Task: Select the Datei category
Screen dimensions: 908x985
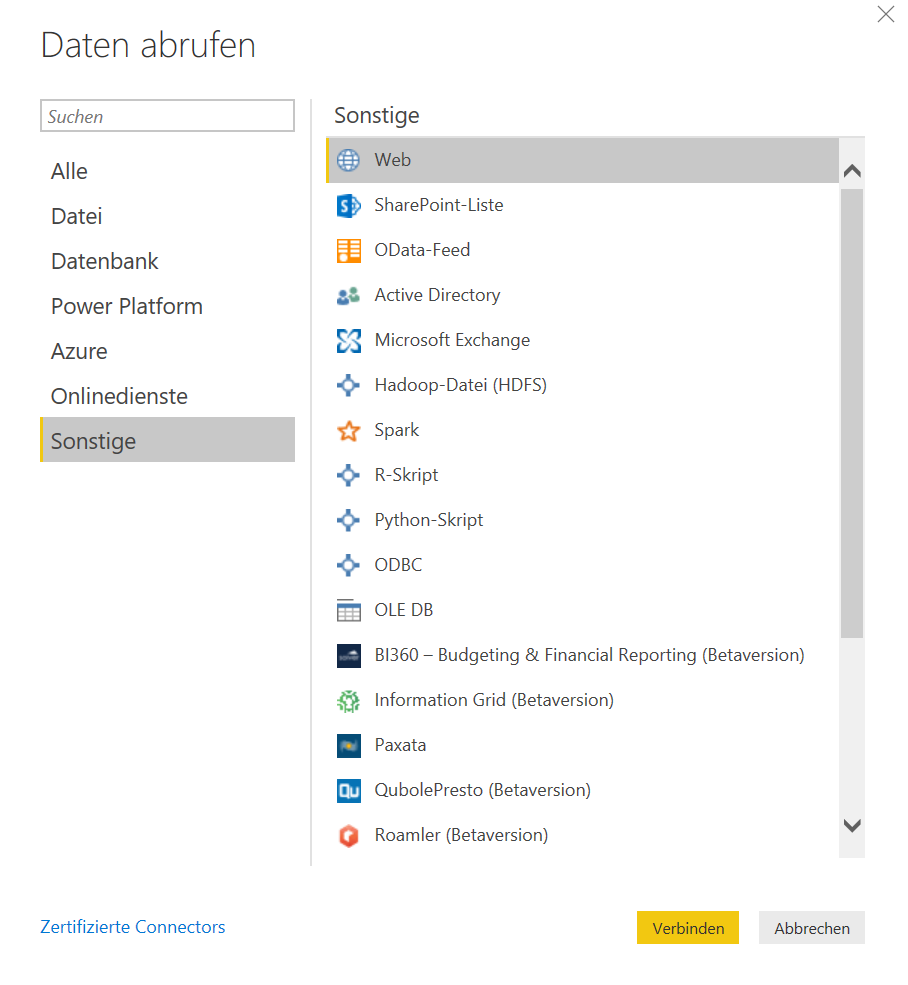Action: click(167, 217)
